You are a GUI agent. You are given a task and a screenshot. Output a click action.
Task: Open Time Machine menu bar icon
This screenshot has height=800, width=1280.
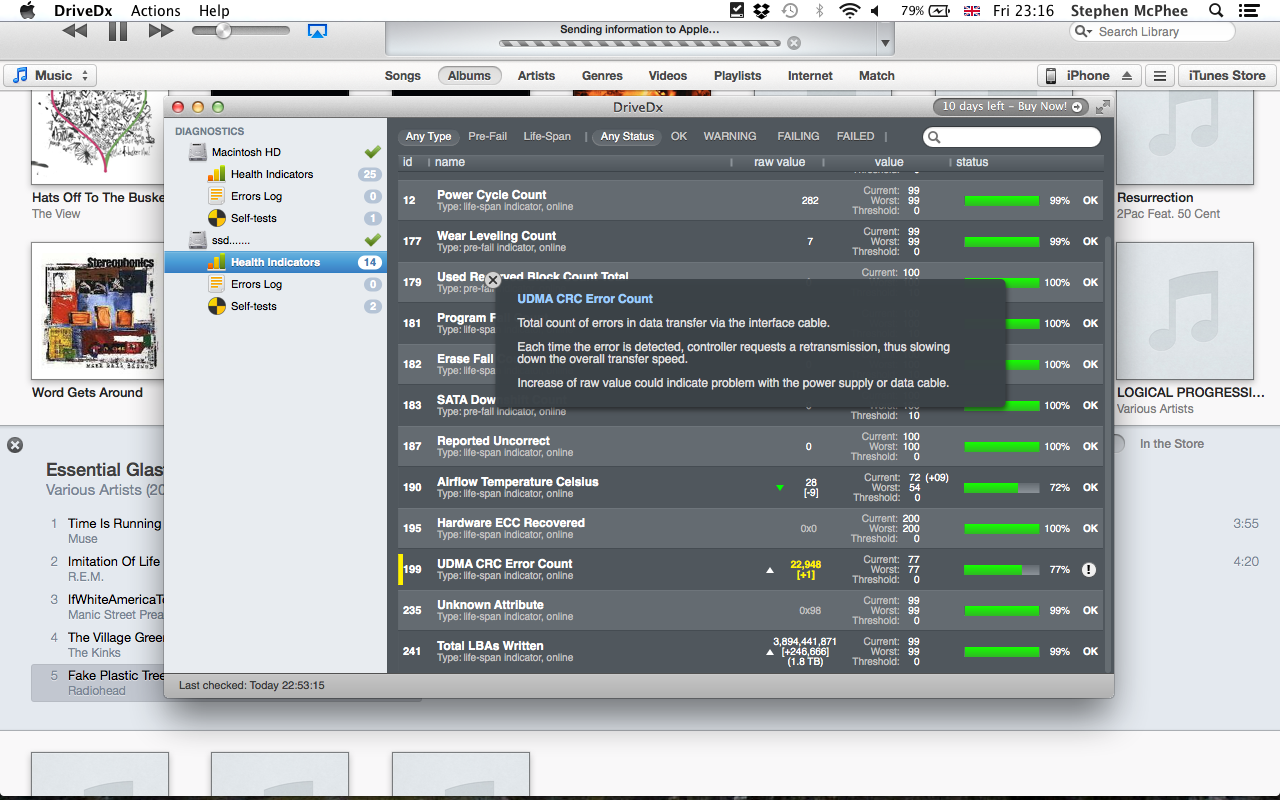pyautogui.click(x=790, y=10)
